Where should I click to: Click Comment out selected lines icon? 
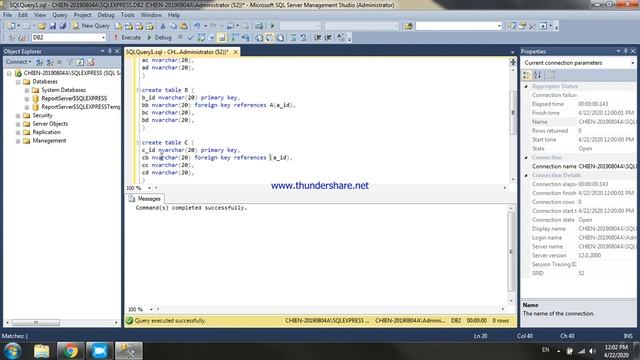pyautogui.click(x=293, y=38)
